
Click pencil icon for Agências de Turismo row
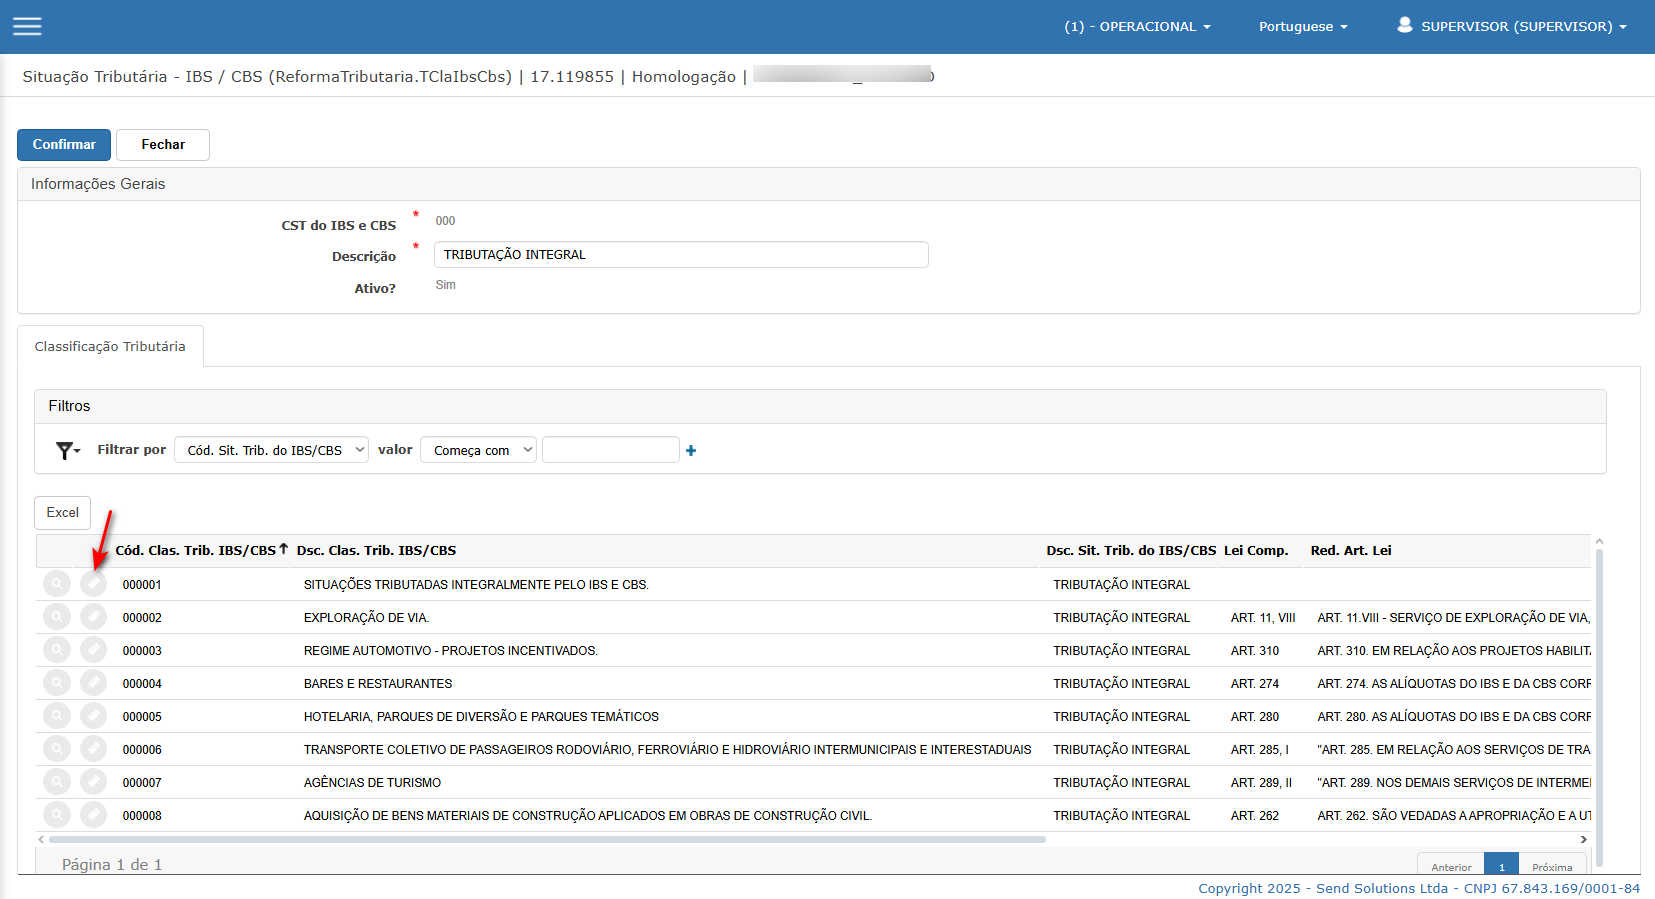tap(93, 782)
